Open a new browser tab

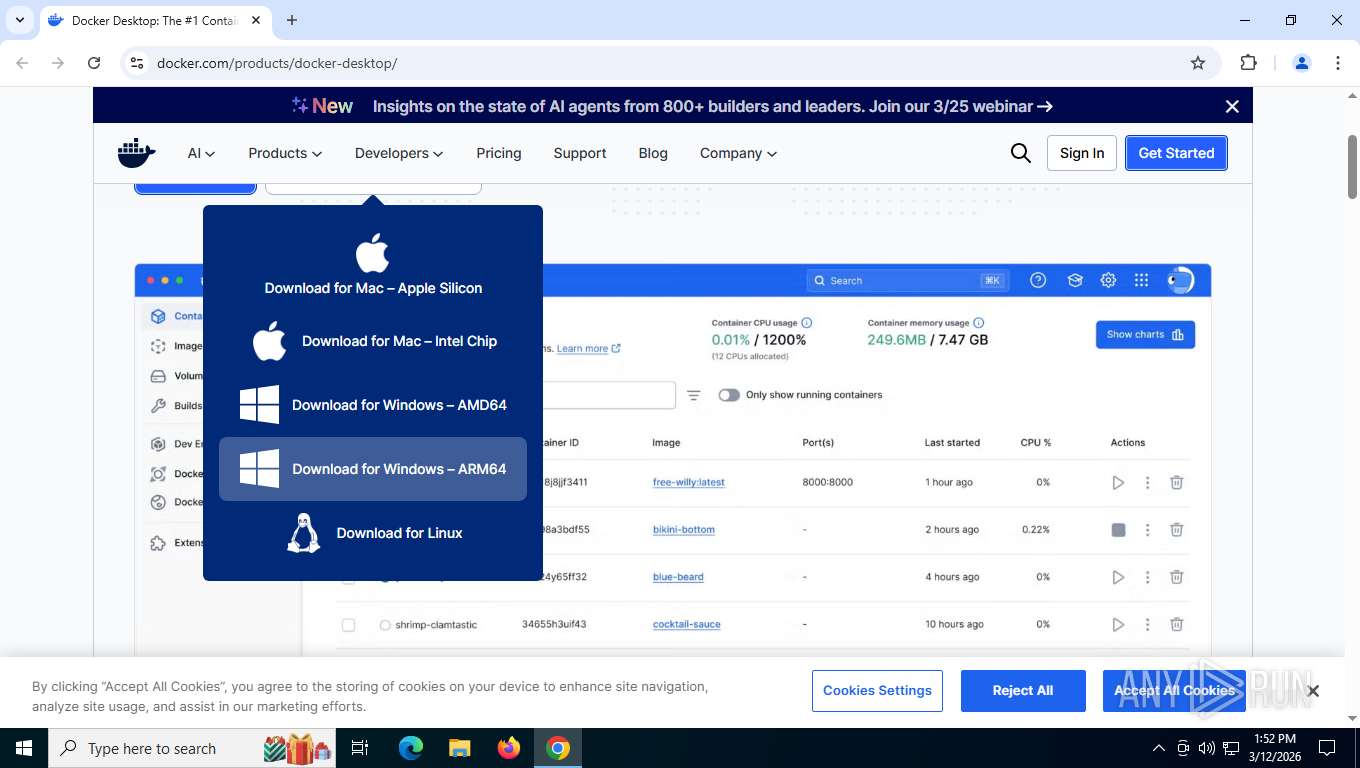tap(292, 20)
